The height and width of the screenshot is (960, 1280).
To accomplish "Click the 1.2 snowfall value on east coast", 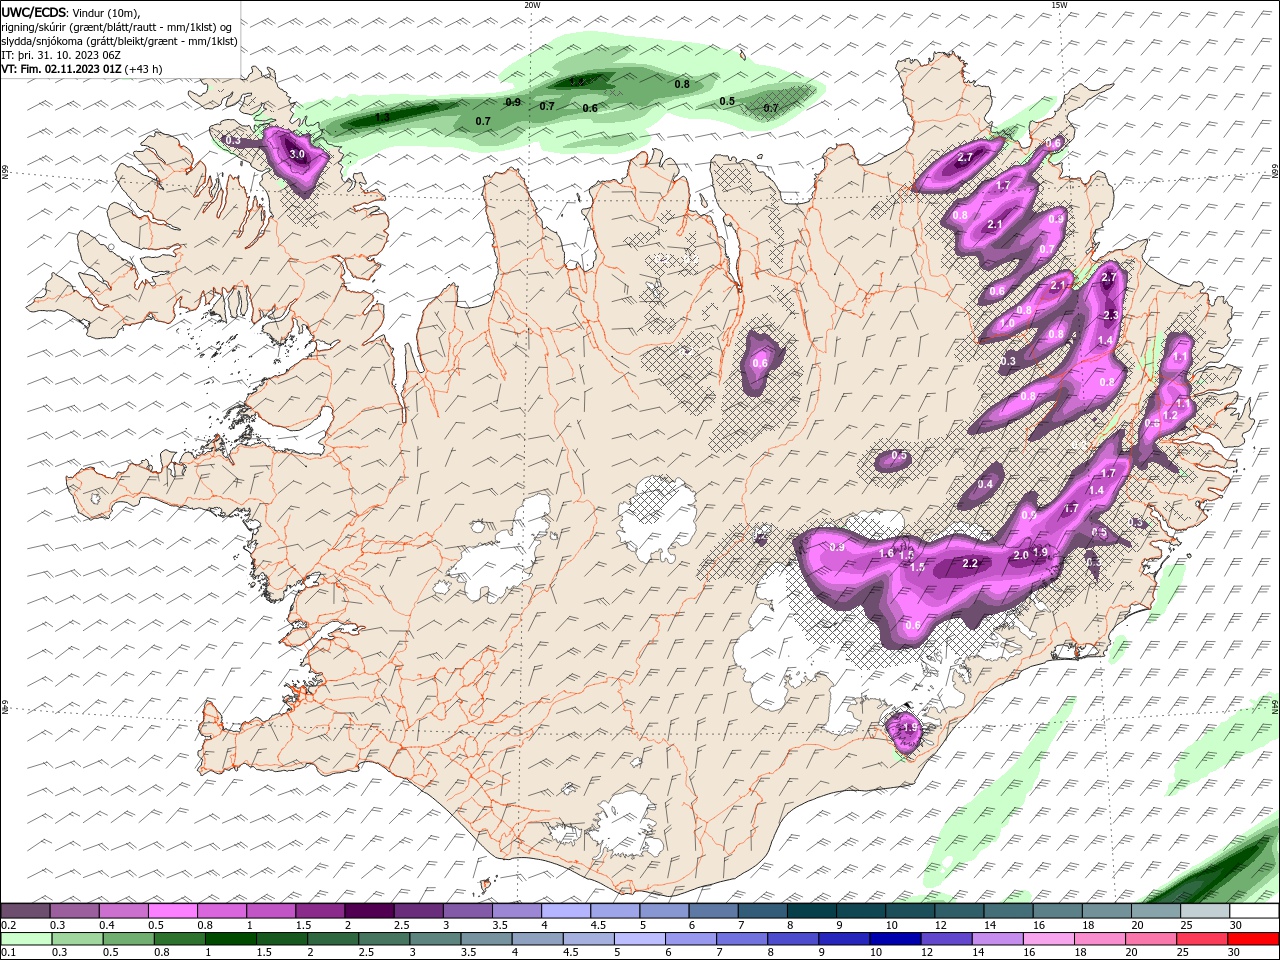I will [1170, 415].
